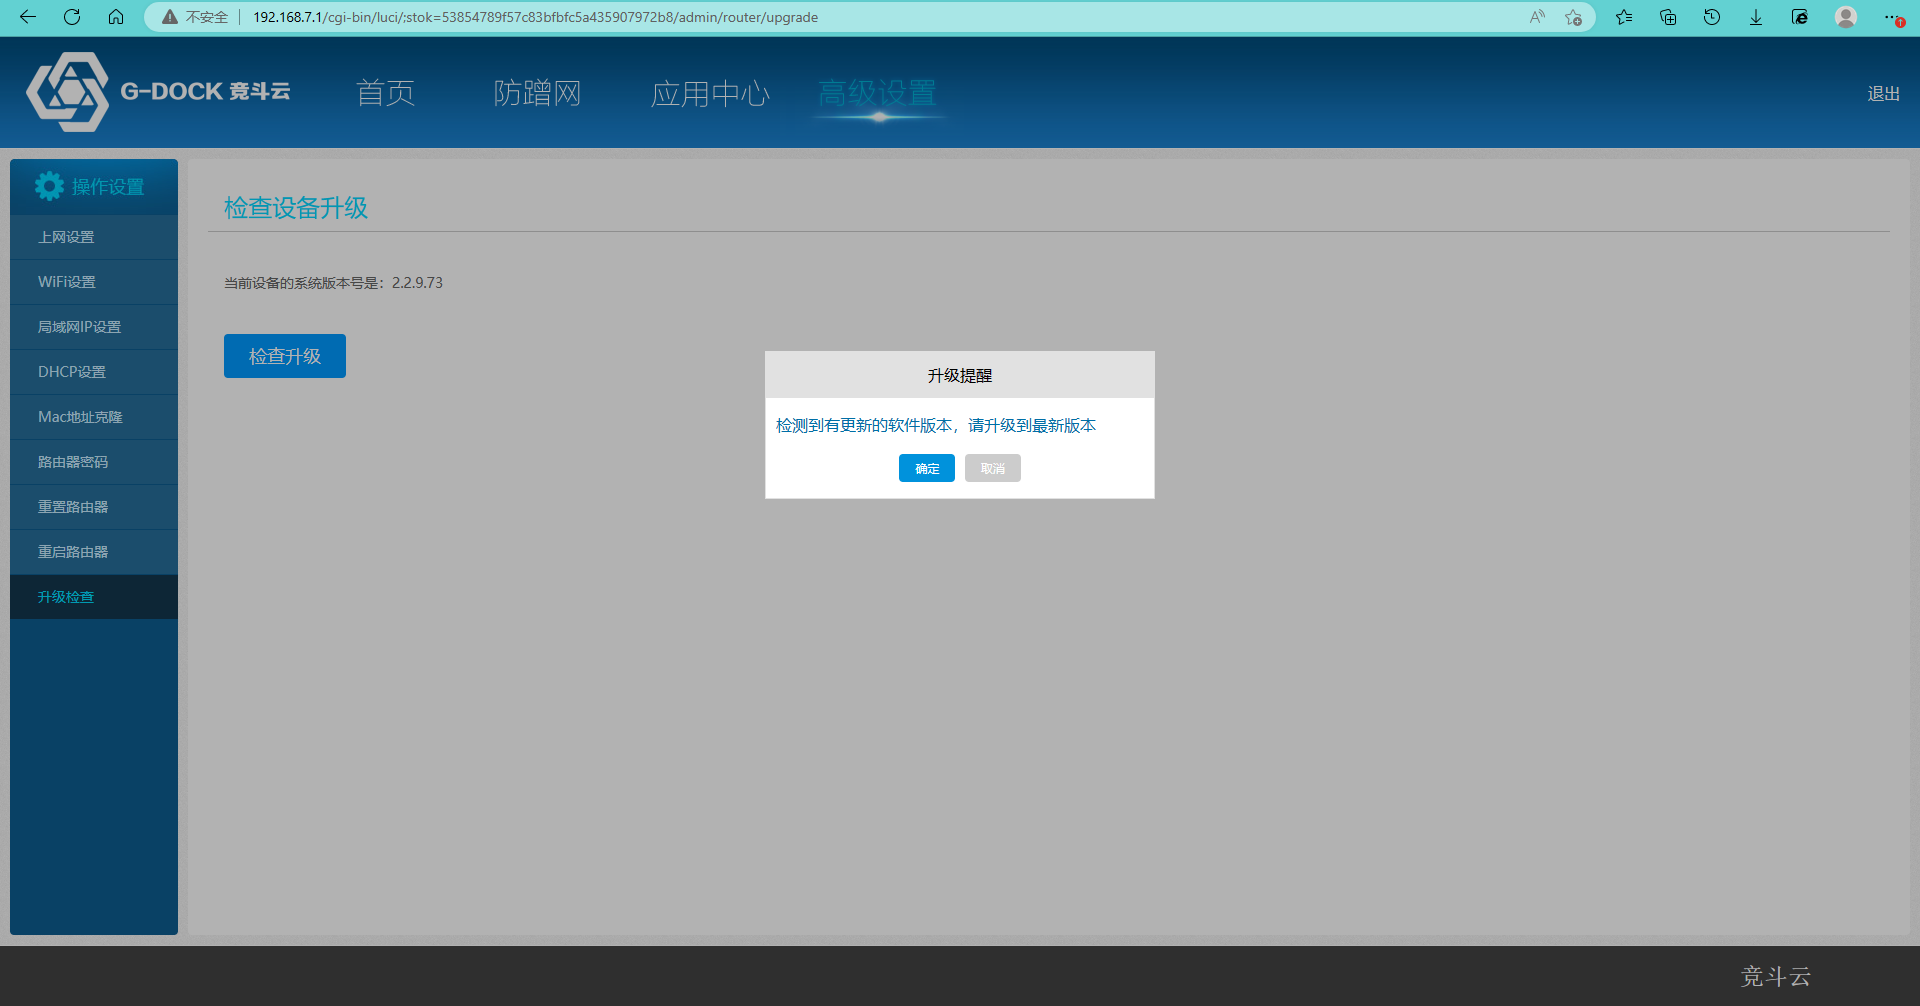Dismiss dialog with 取消 button
The height and width of the screenshot is (1006, 1920).
[x=993, y=468]
